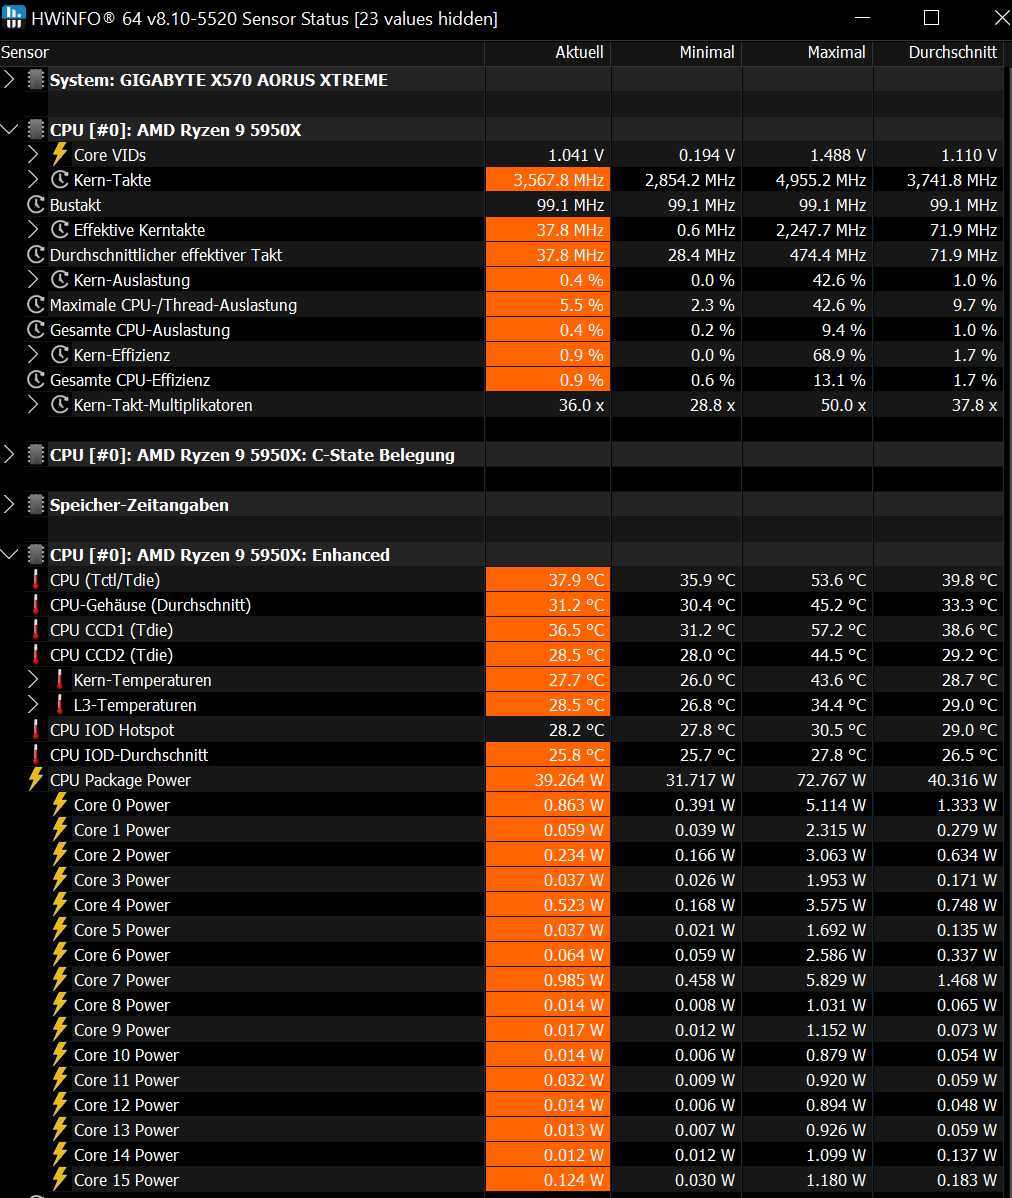This screenshot has height=1198, width=1012.
Task: Click the 39.264 W package power value
Action: pos(569,780)
